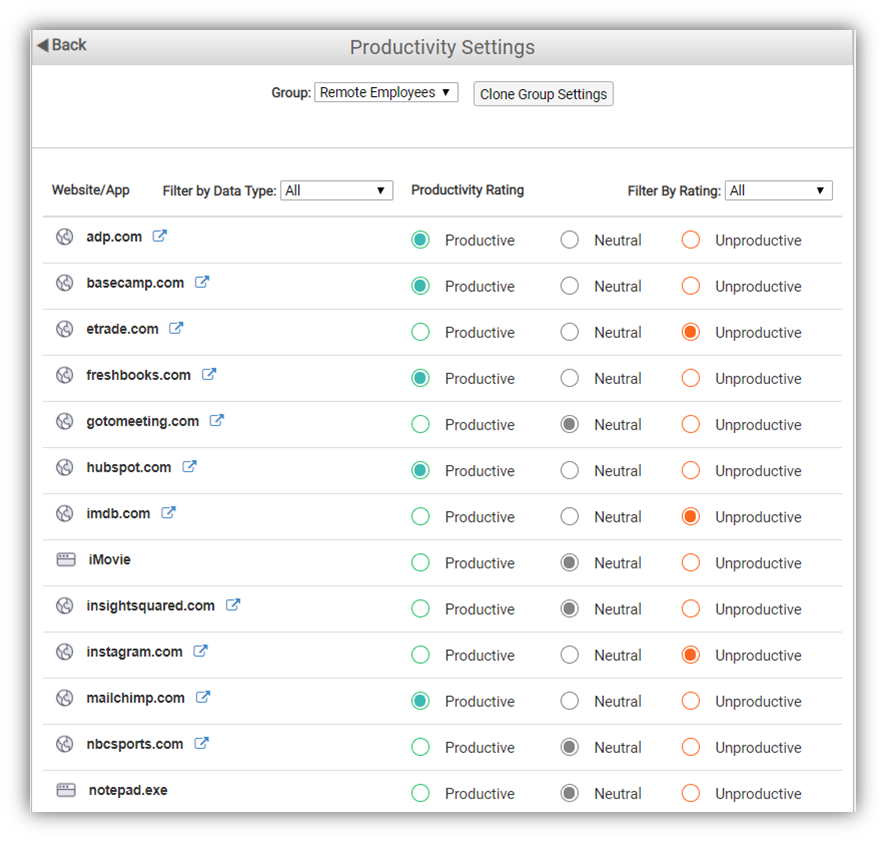Open external link icon next to insightsquared.com

pos(233,605)
